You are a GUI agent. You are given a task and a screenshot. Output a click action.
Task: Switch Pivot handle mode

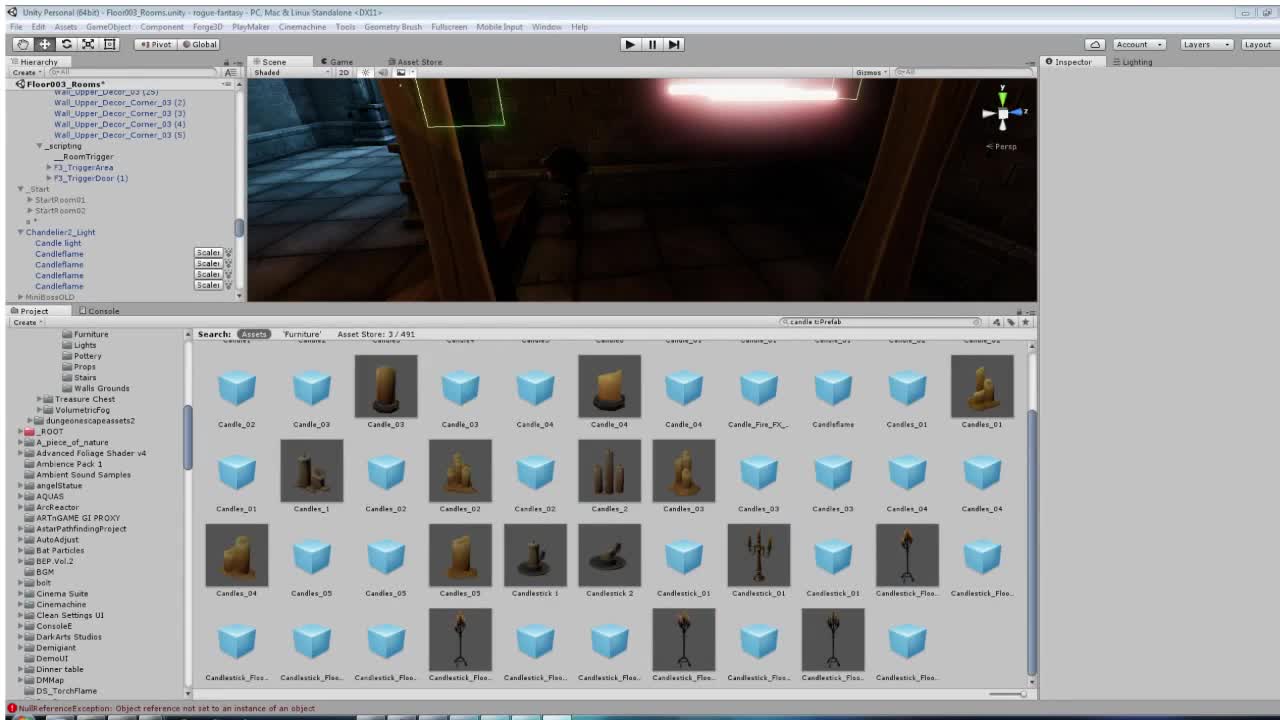pos(157,44)
